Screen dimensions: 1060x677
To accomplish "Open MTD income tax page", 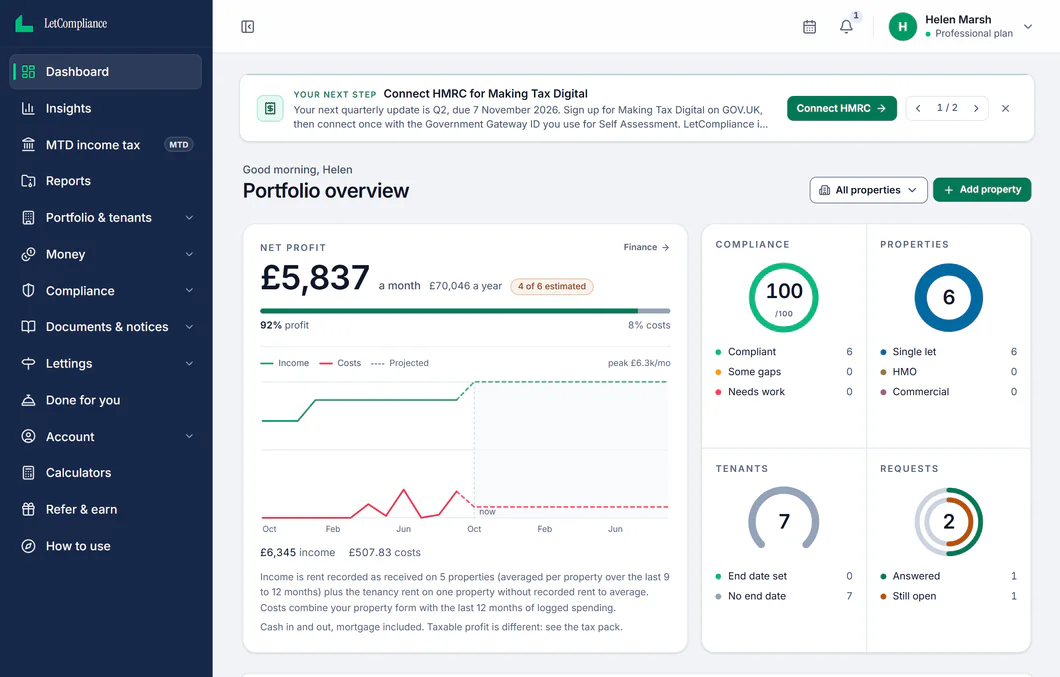I will [105, 145].
